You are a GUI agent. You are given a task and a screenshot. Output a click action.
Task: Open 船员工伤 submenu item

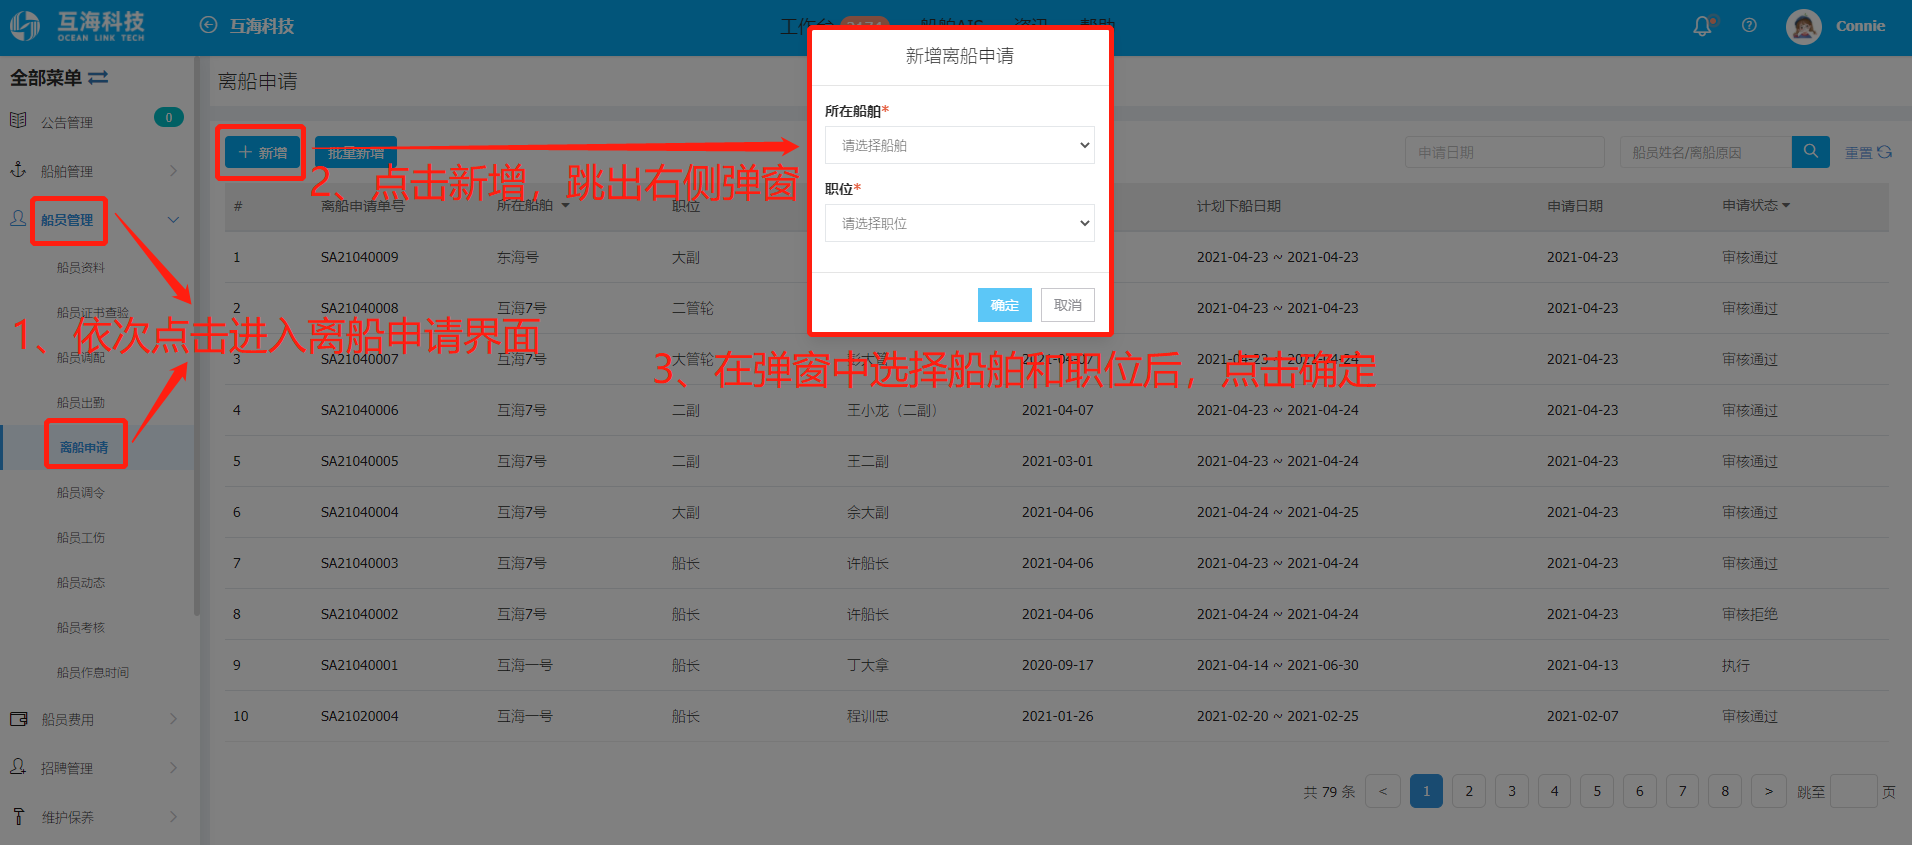81,537
